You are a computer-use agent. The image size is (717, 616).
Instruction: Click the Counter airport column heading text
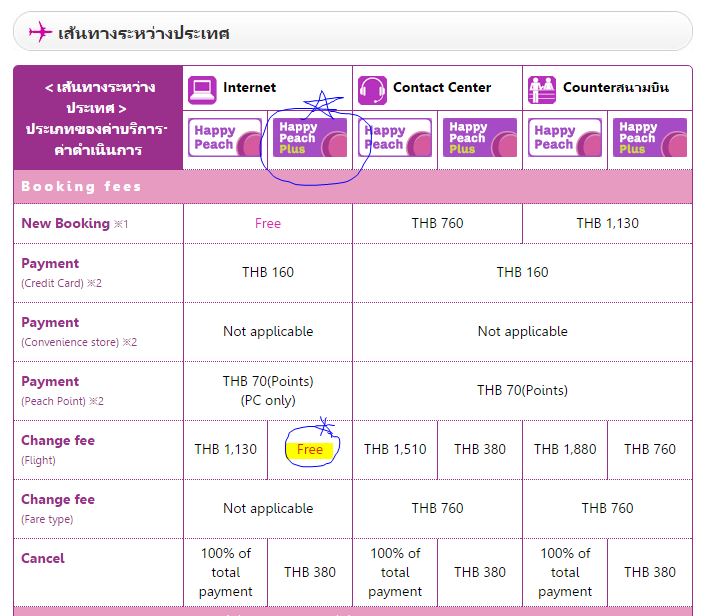615,87
